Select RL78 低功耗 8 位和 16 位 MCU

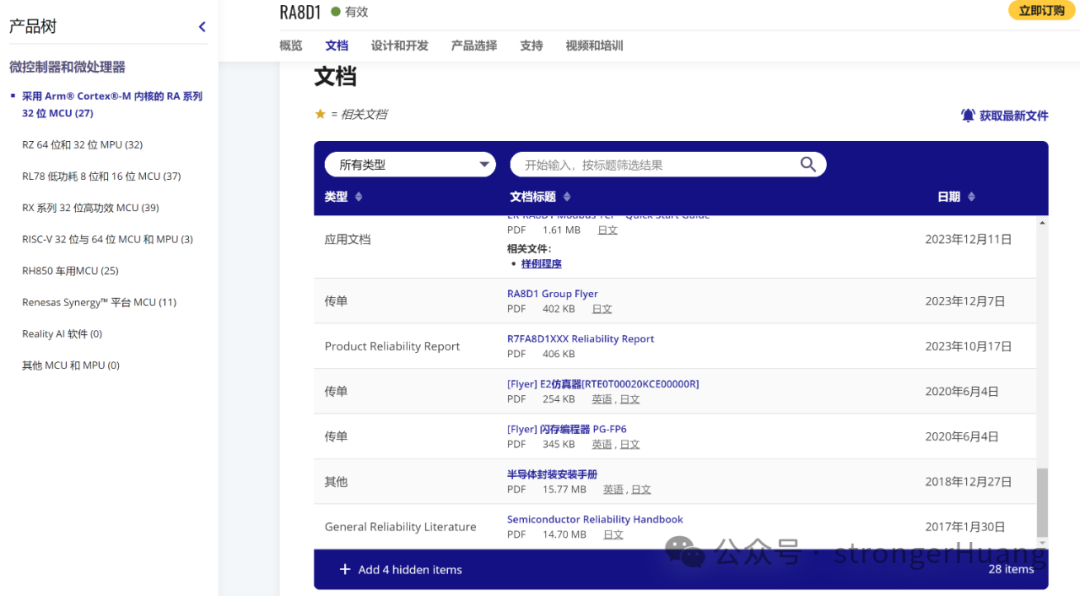pos(101,176)
